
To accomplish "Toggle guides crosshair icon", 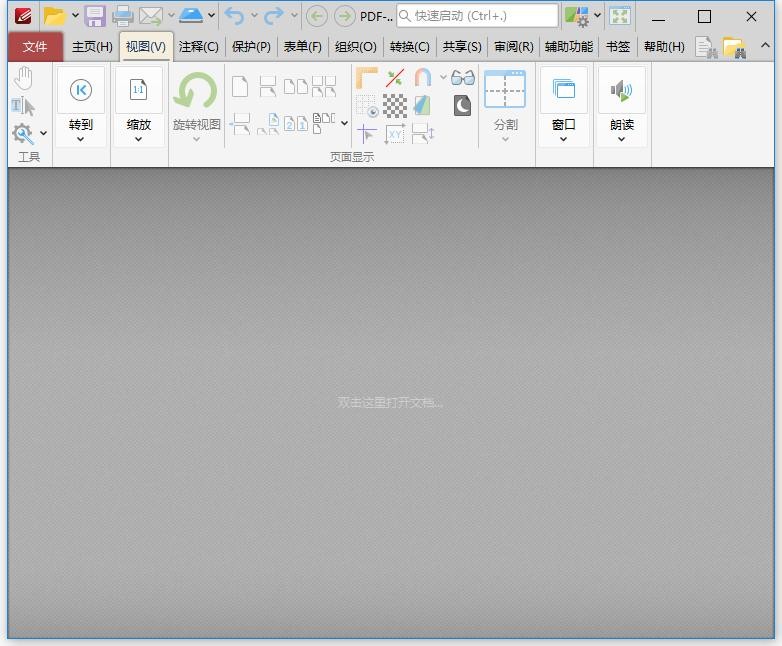I will point(367,134).
